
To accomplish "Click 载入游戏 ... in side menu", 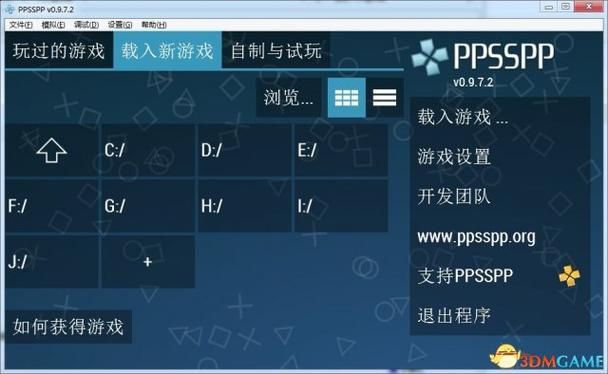I will pyautogui.click(x=500, y=117).
